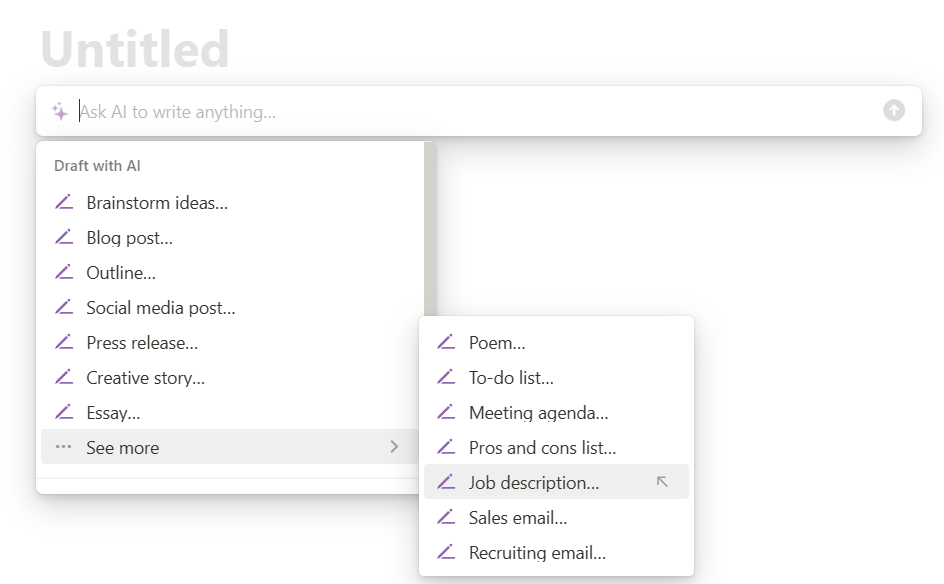This screenshot has height=584, width=944.
Task: Expand the See more submenu chevron
Action: [x=394, y=447]
